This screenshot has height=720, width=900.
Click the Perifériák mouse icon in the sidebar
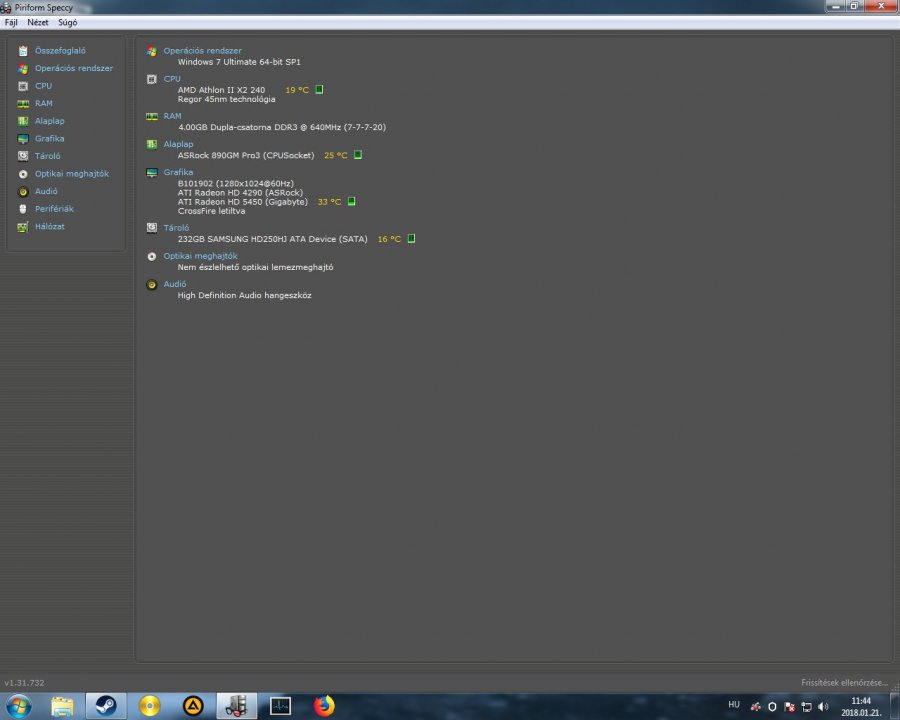click(23, 209)
